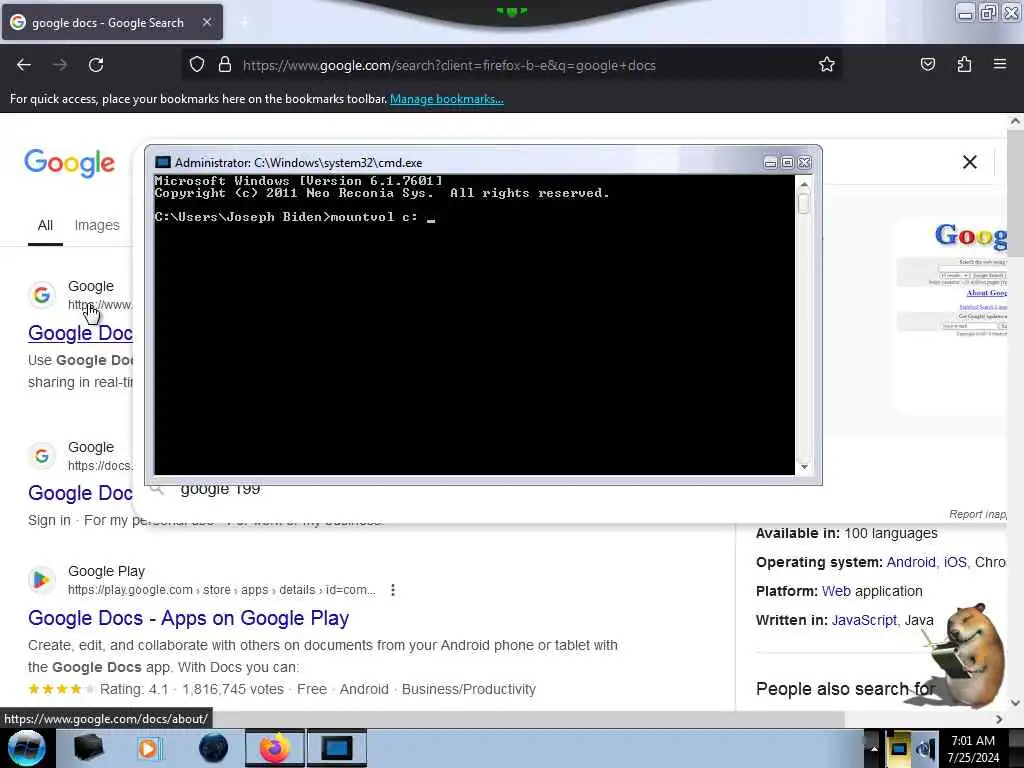Open the clock showing 7:01 AM

point(973,749)
